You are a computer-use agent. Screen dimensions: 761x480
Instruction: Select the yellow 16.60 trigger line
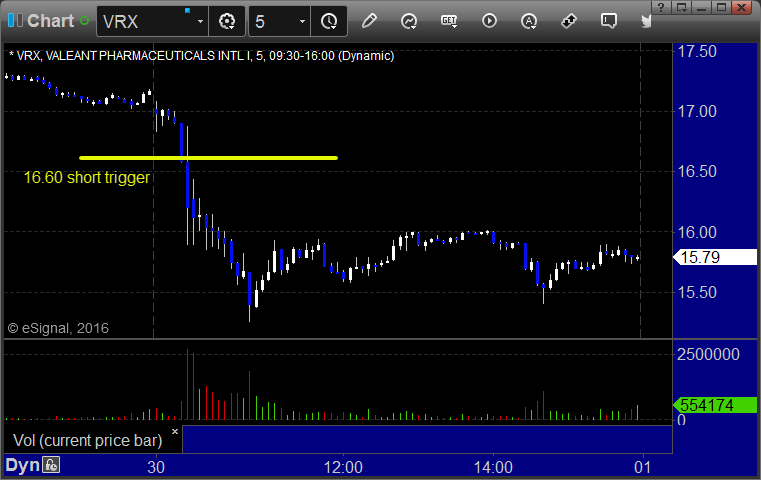[208, 158]
